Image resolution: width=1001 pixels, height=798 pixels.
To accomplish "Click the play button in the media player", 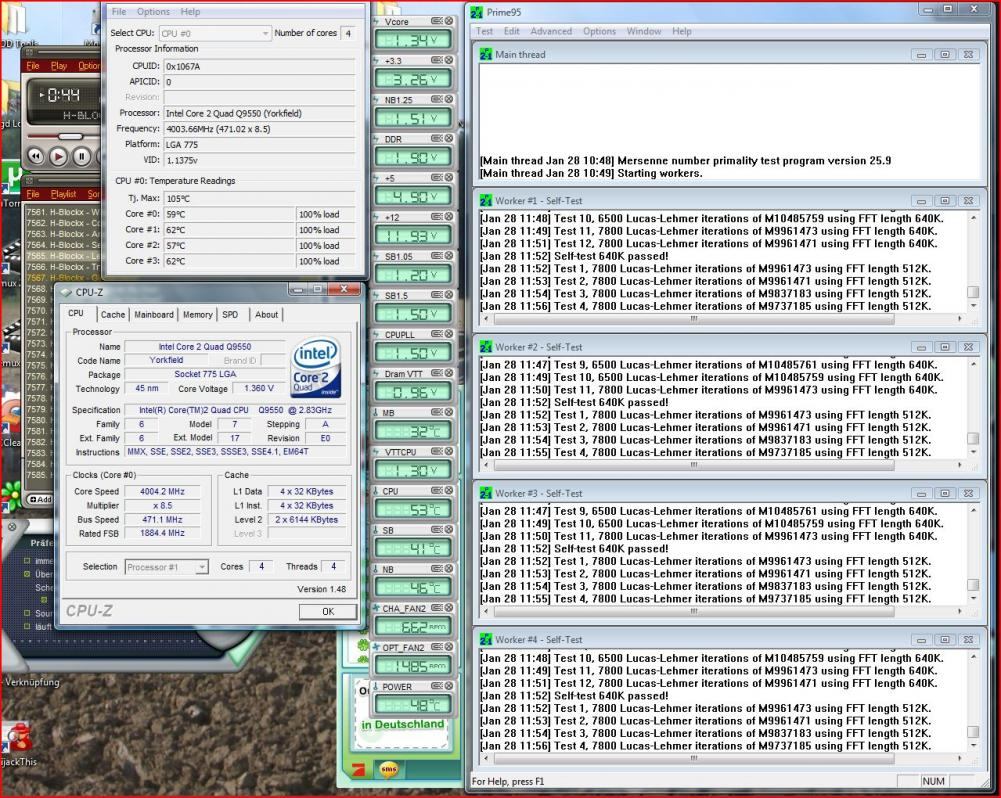I will click(x=58, y=156).
